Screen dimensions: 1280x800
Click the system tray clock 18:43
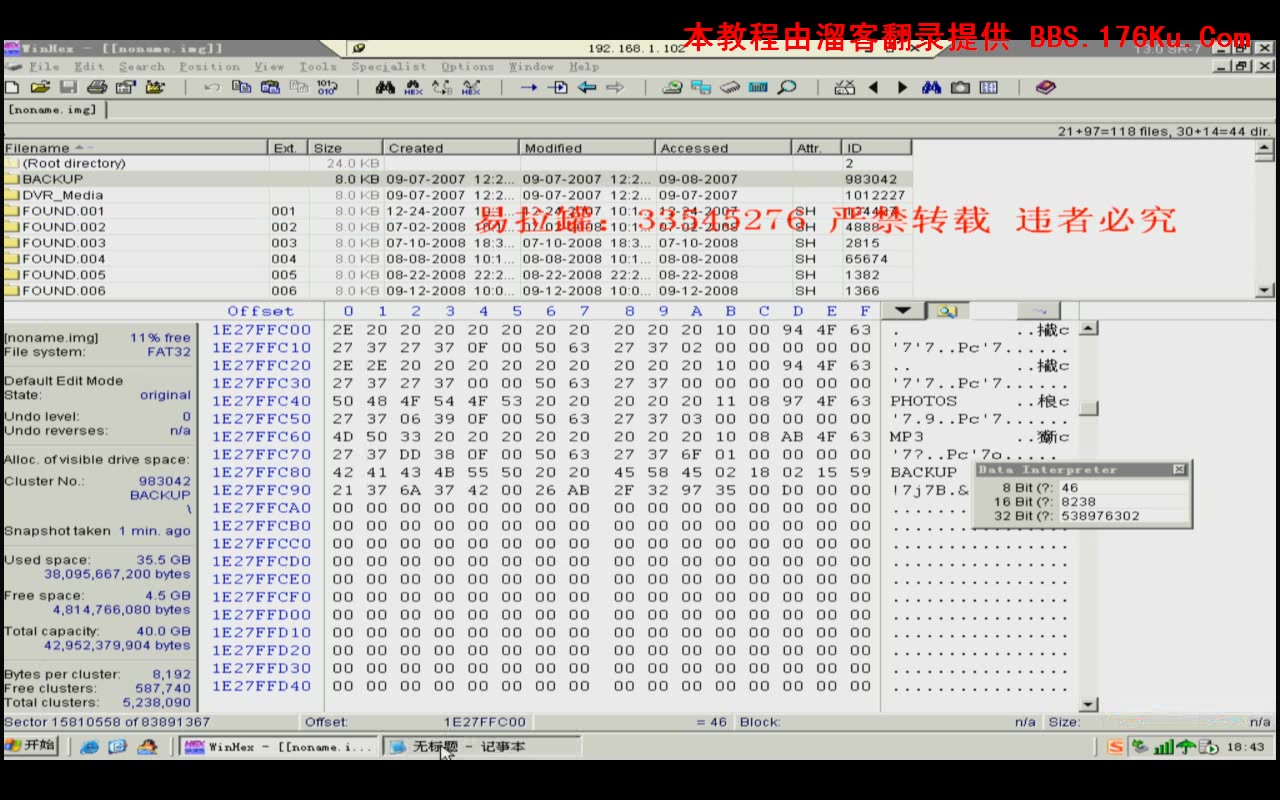click(1245, 746)
